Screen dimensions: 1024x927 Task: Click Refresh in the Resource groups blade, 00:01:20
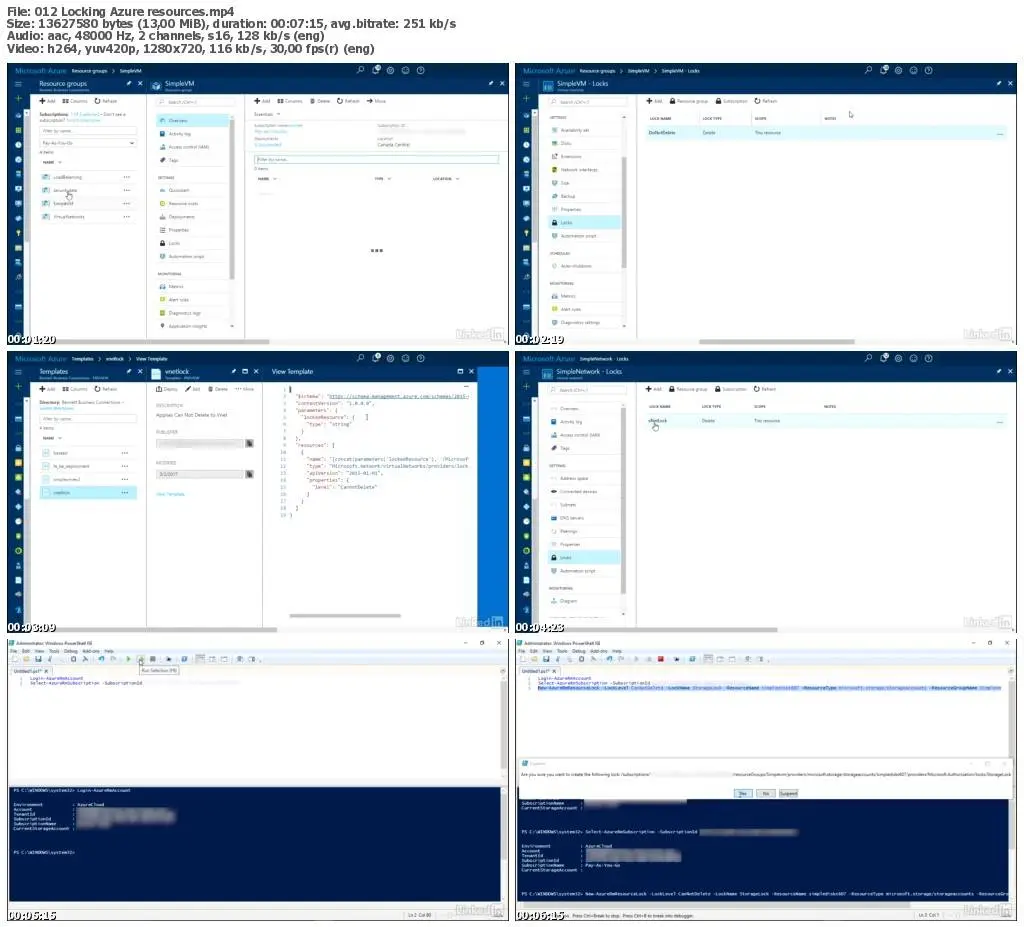106,101
